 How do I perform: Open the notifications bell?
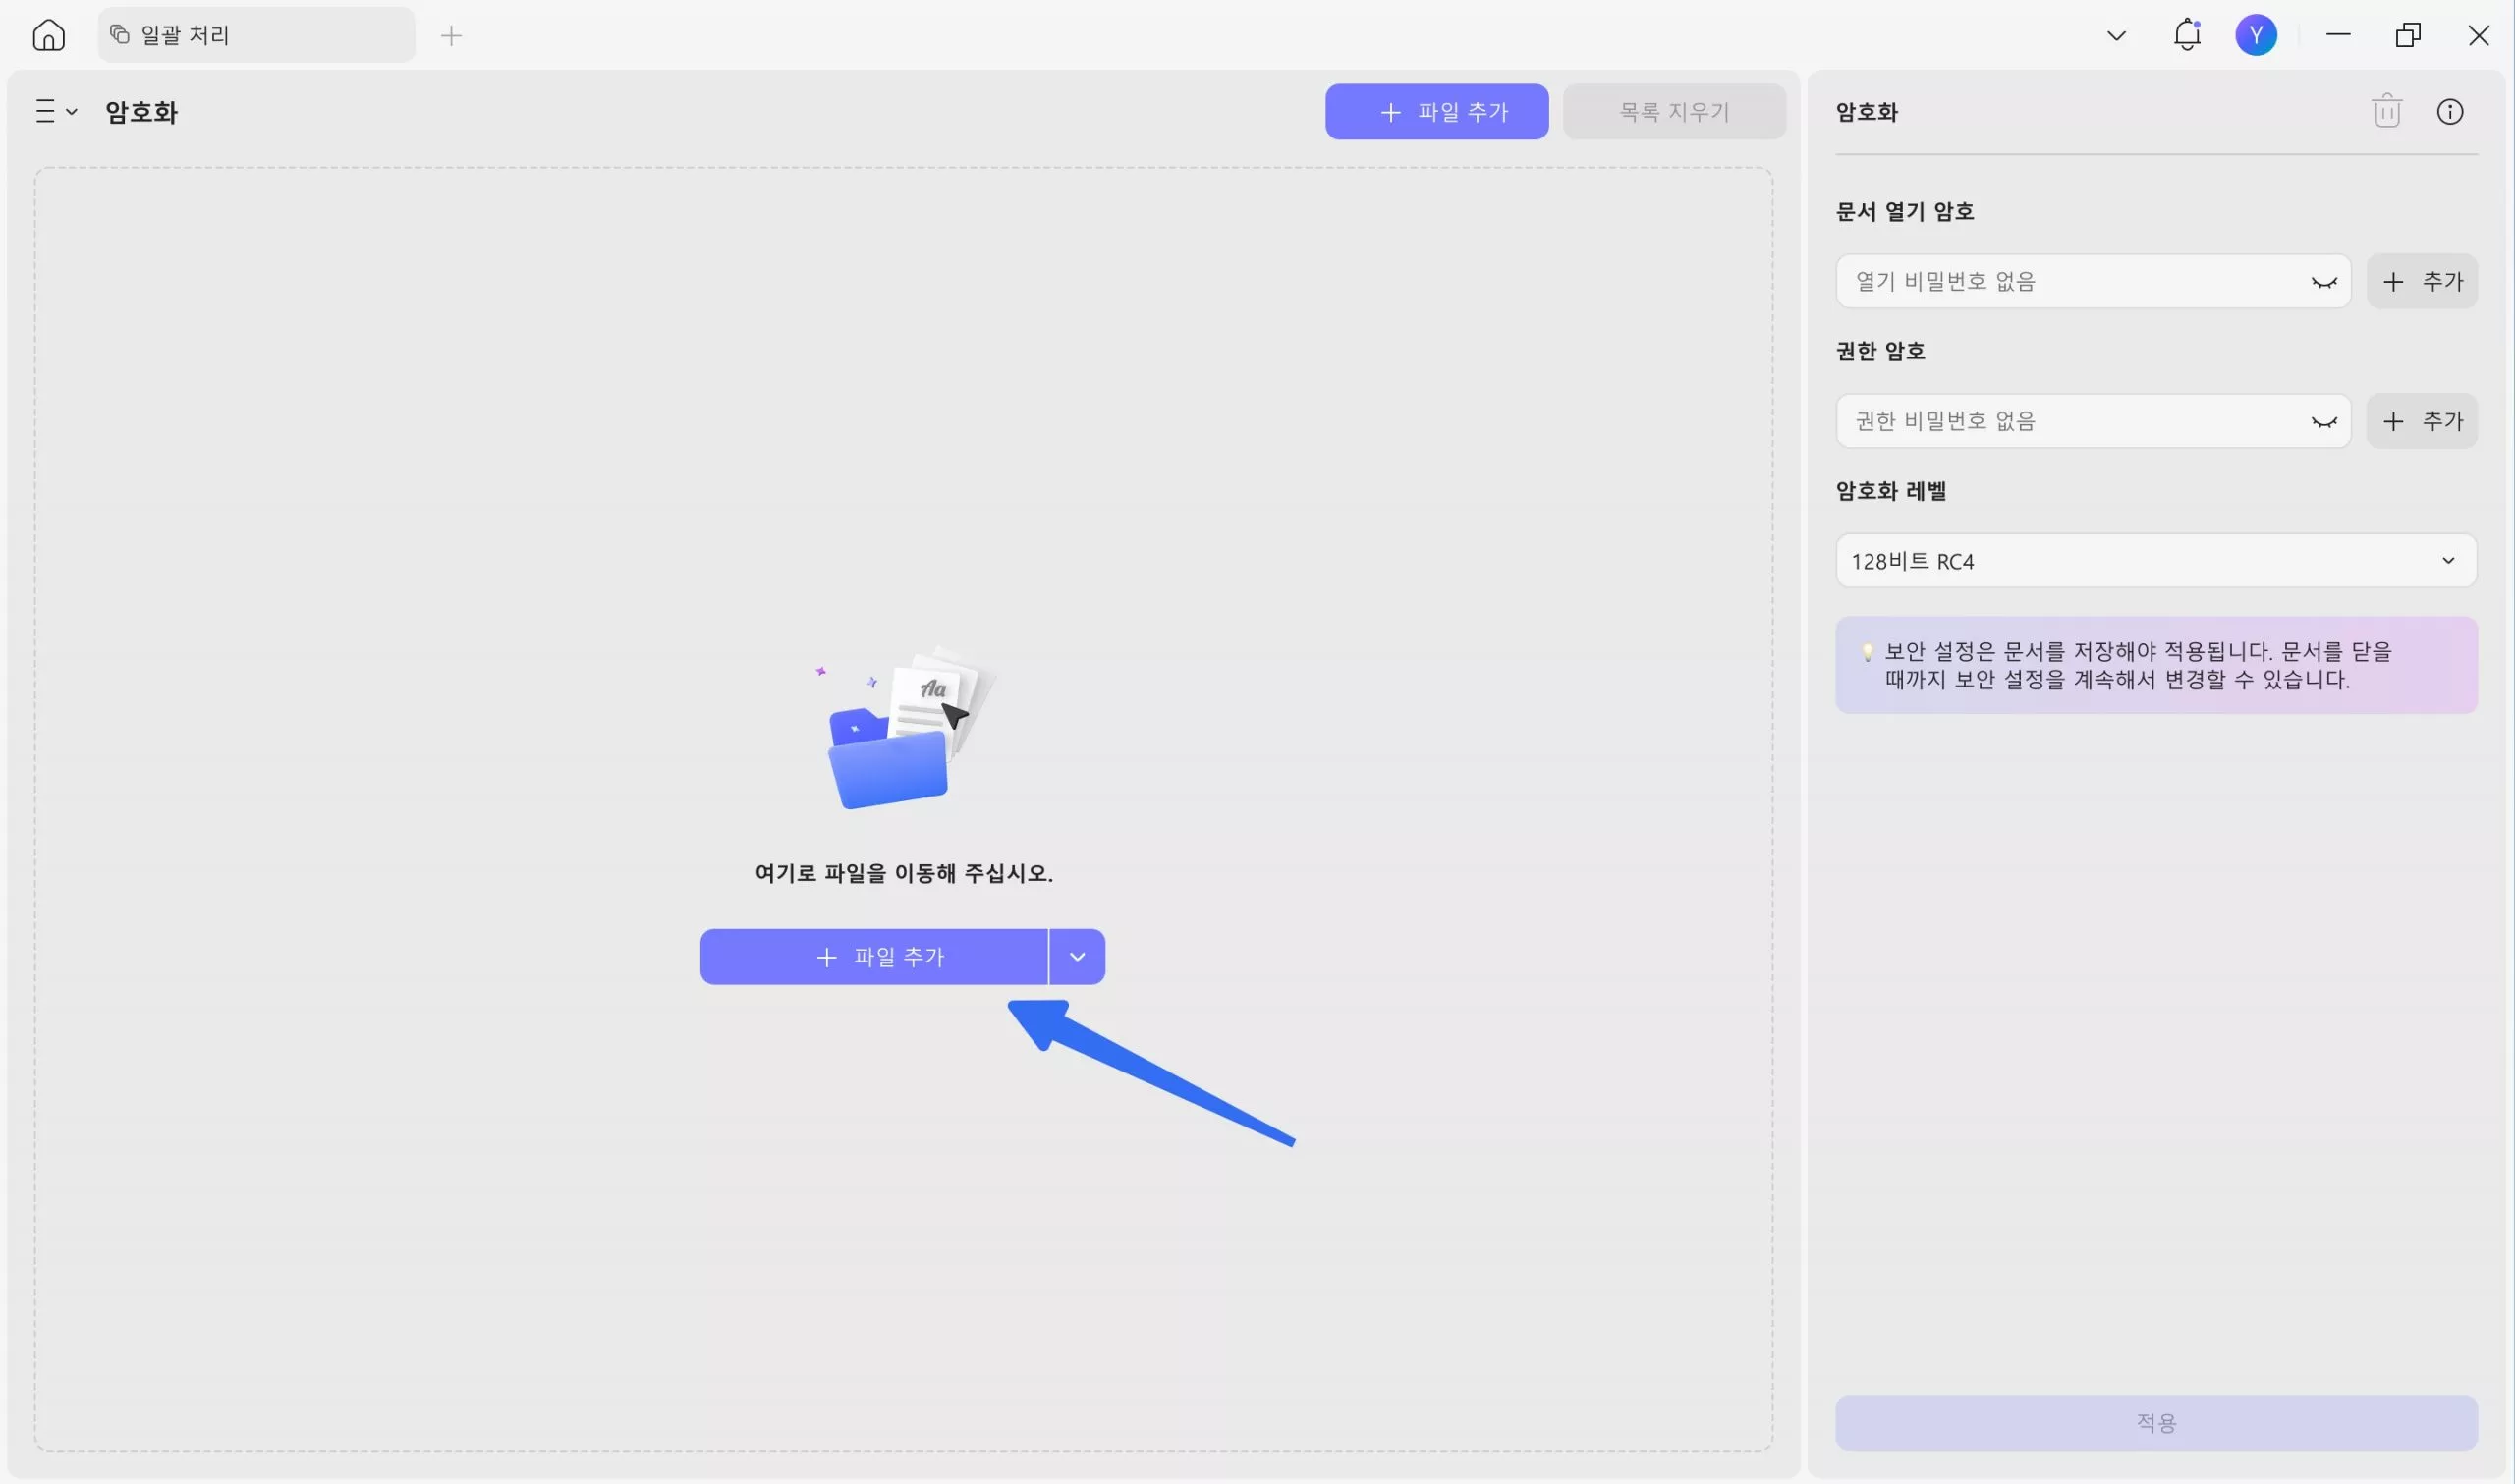[x=2187, y=35]
